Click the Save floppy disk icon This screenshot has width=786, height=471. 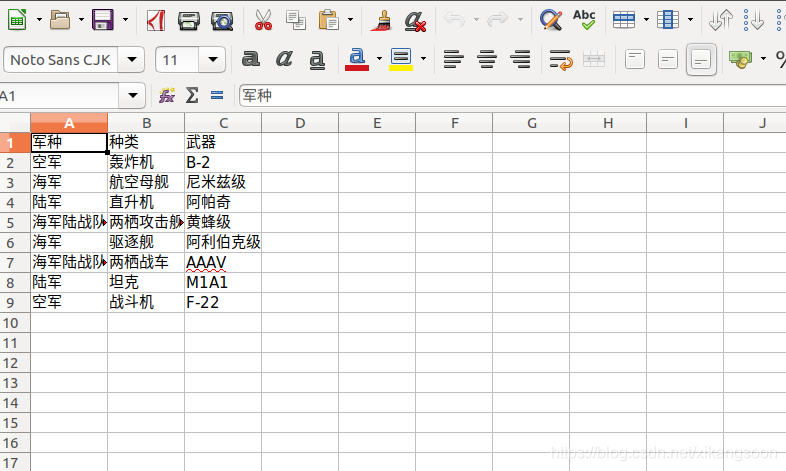103,20
